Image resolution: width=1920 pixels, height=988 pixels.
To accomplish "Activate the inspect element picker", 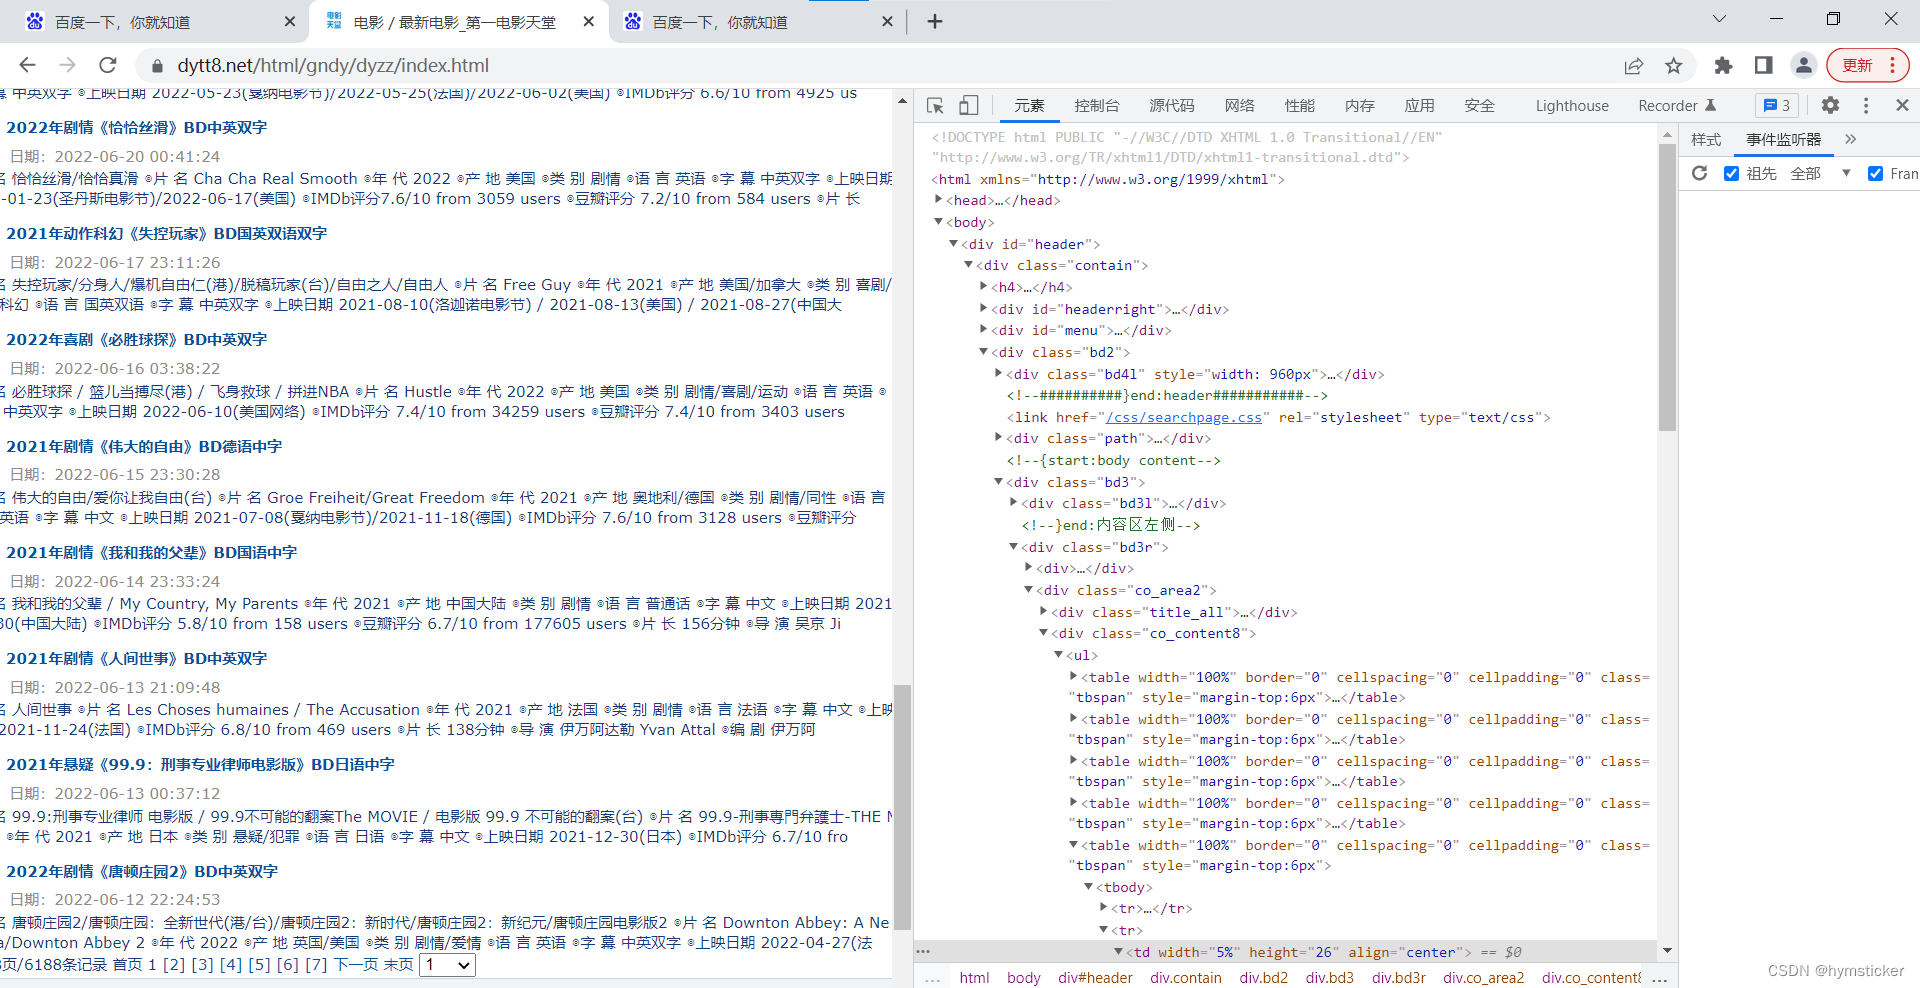I will tap(935, 105).
